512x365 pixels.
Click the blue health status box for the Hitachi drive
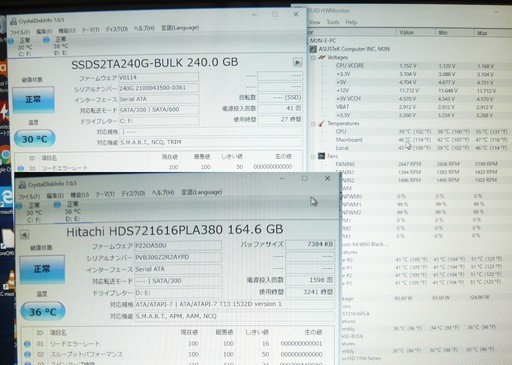click(42, 269)
